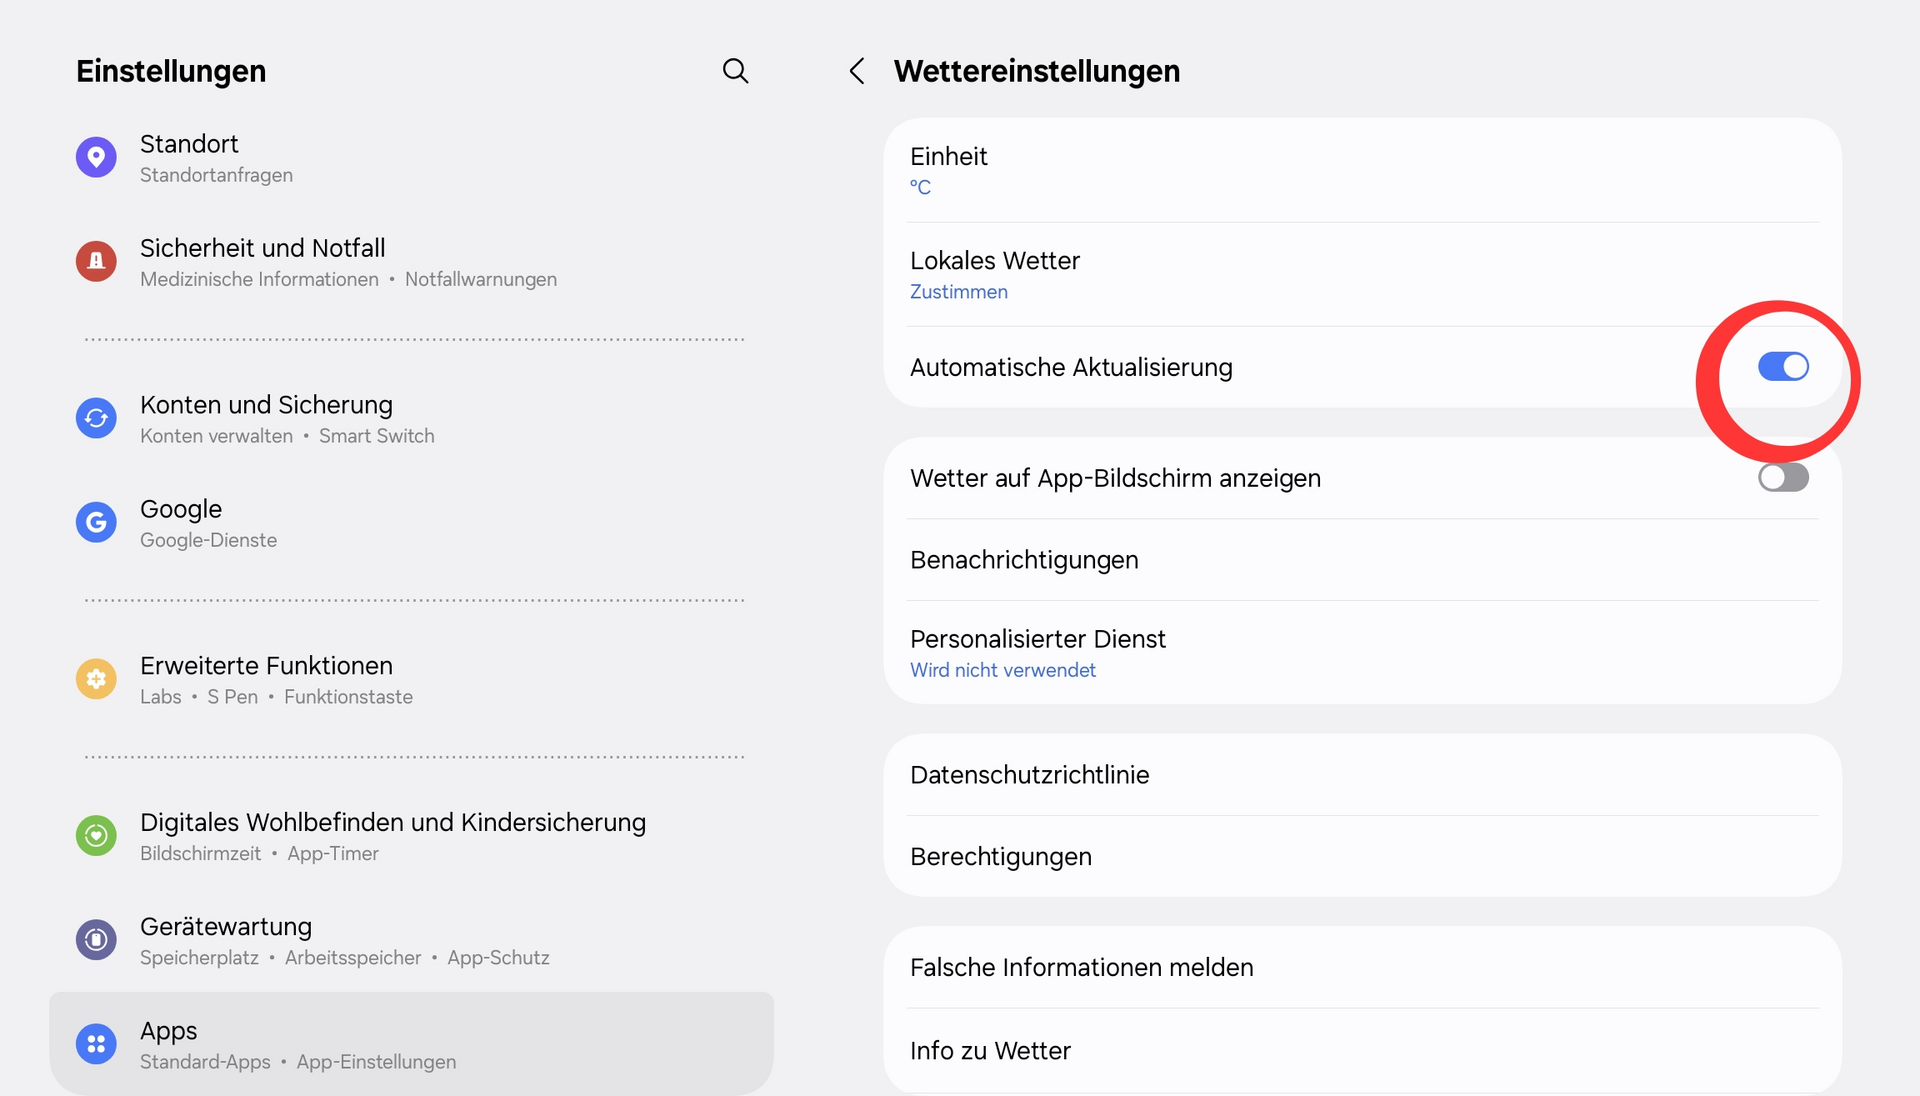
Task: Tap the purple Standort location icon
Action: point(96,158)
